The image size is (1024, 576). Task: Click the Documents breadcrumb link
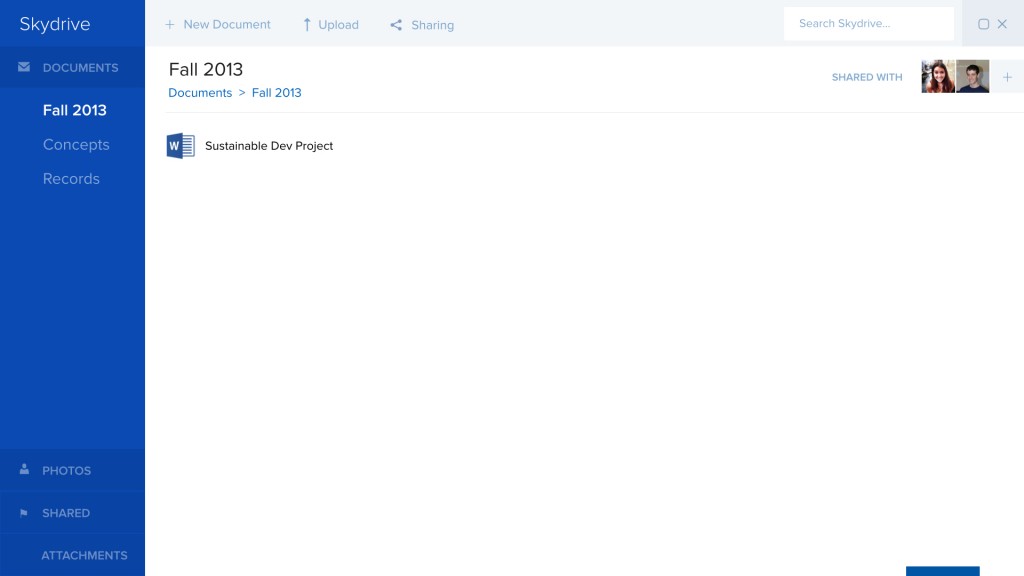point(200,93)
